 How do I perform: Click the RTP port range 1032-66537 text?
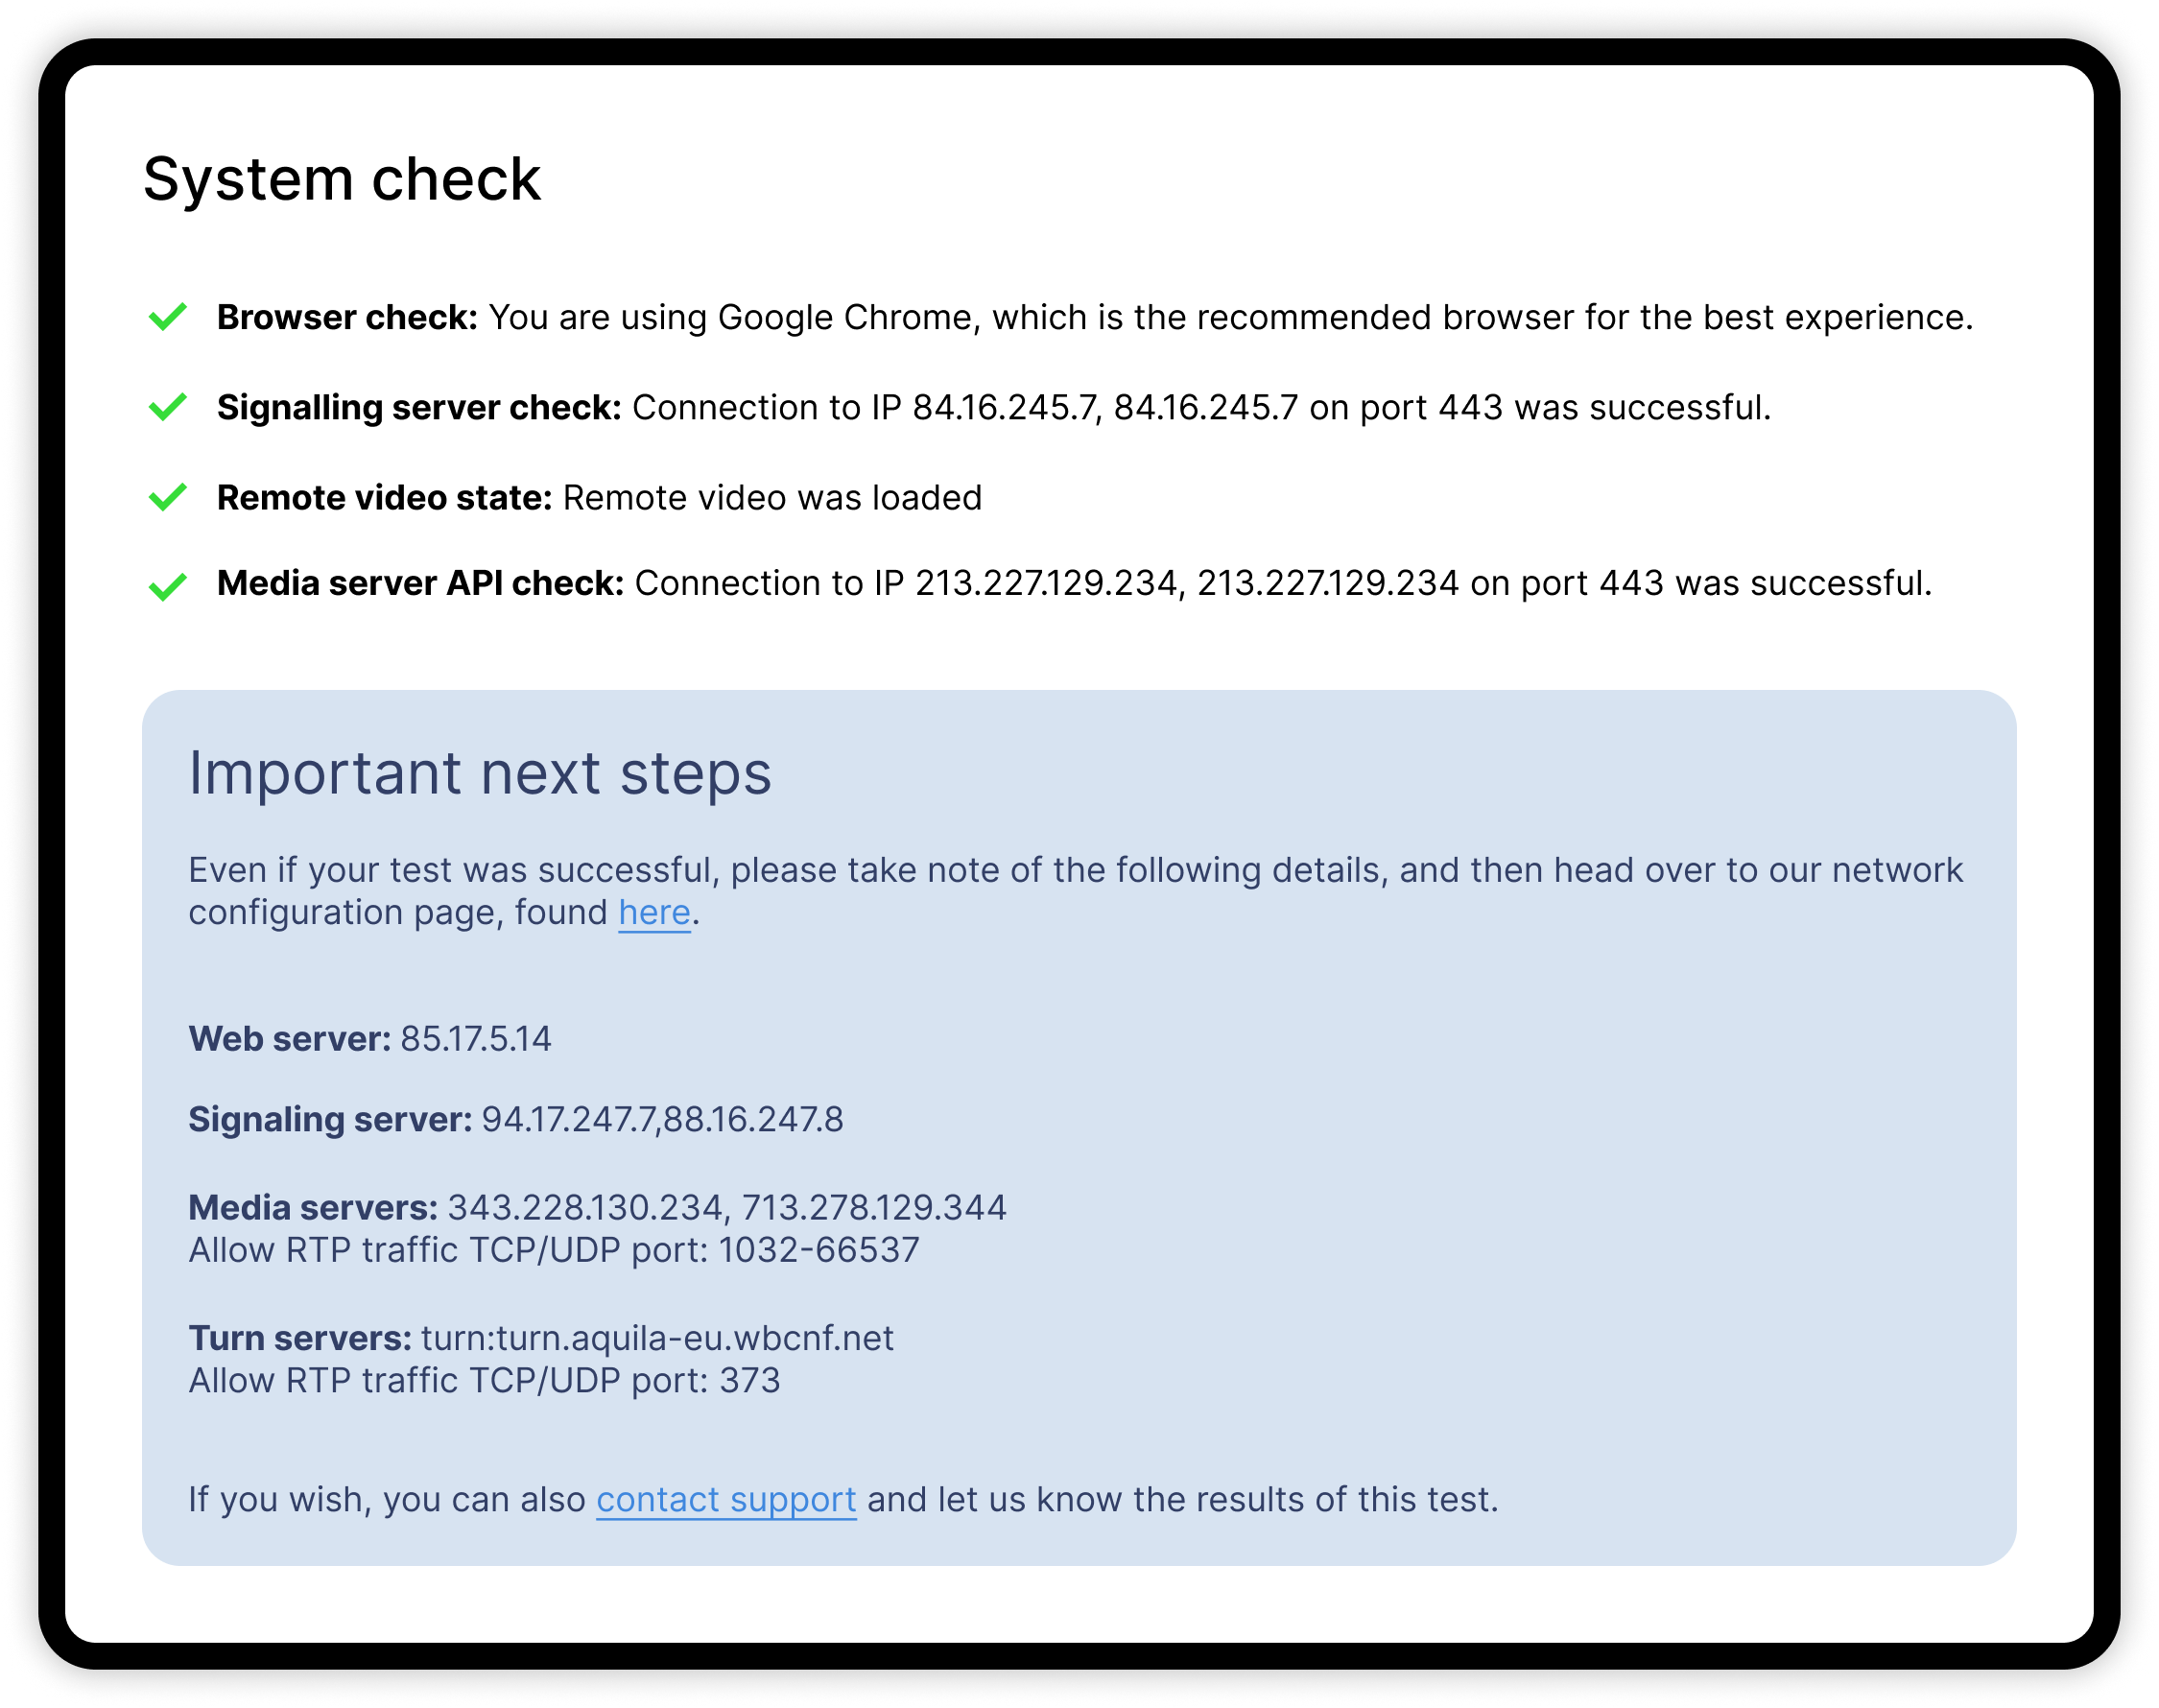[x=818, y=1250]
